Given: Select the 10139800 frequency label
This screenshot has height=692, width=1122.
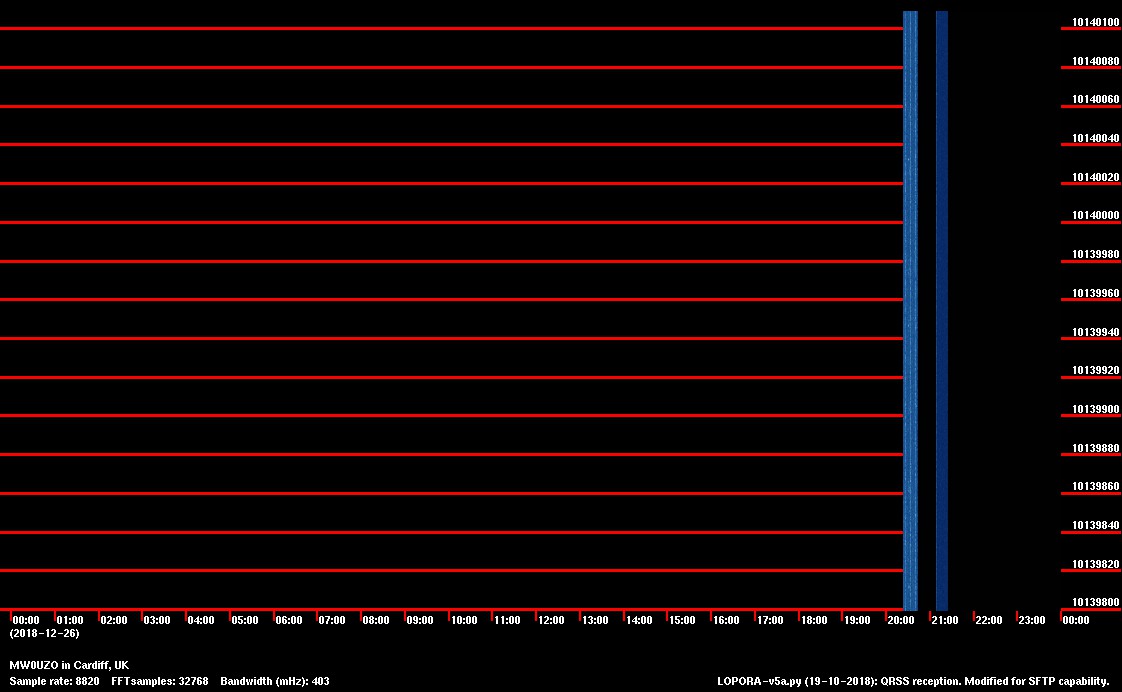Looking at the screenshot, I should click(x=1095, y=602).
